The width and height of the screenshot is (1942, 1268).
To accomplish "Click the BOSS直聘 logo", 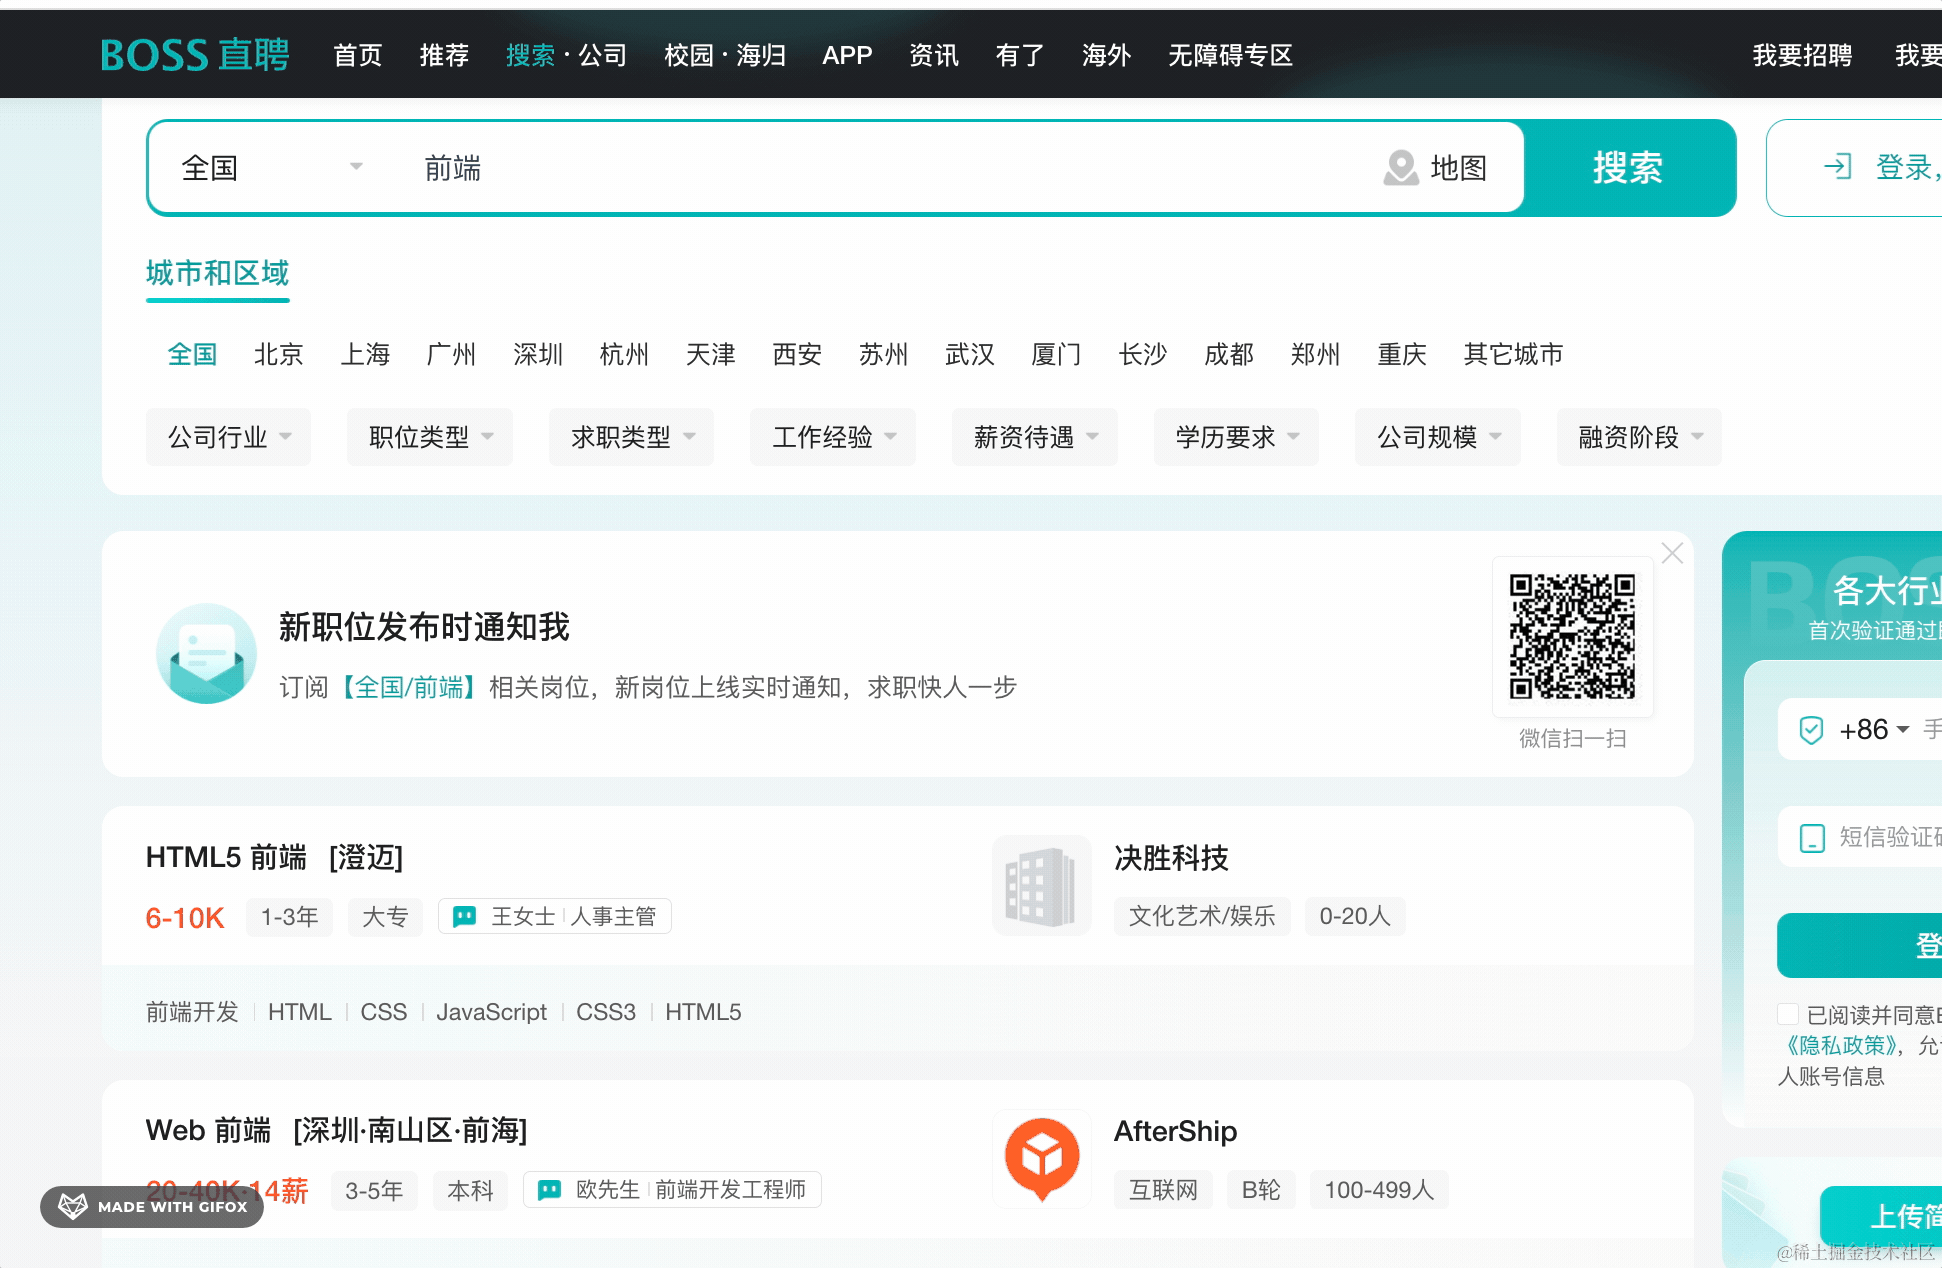I will coord(195,55).
